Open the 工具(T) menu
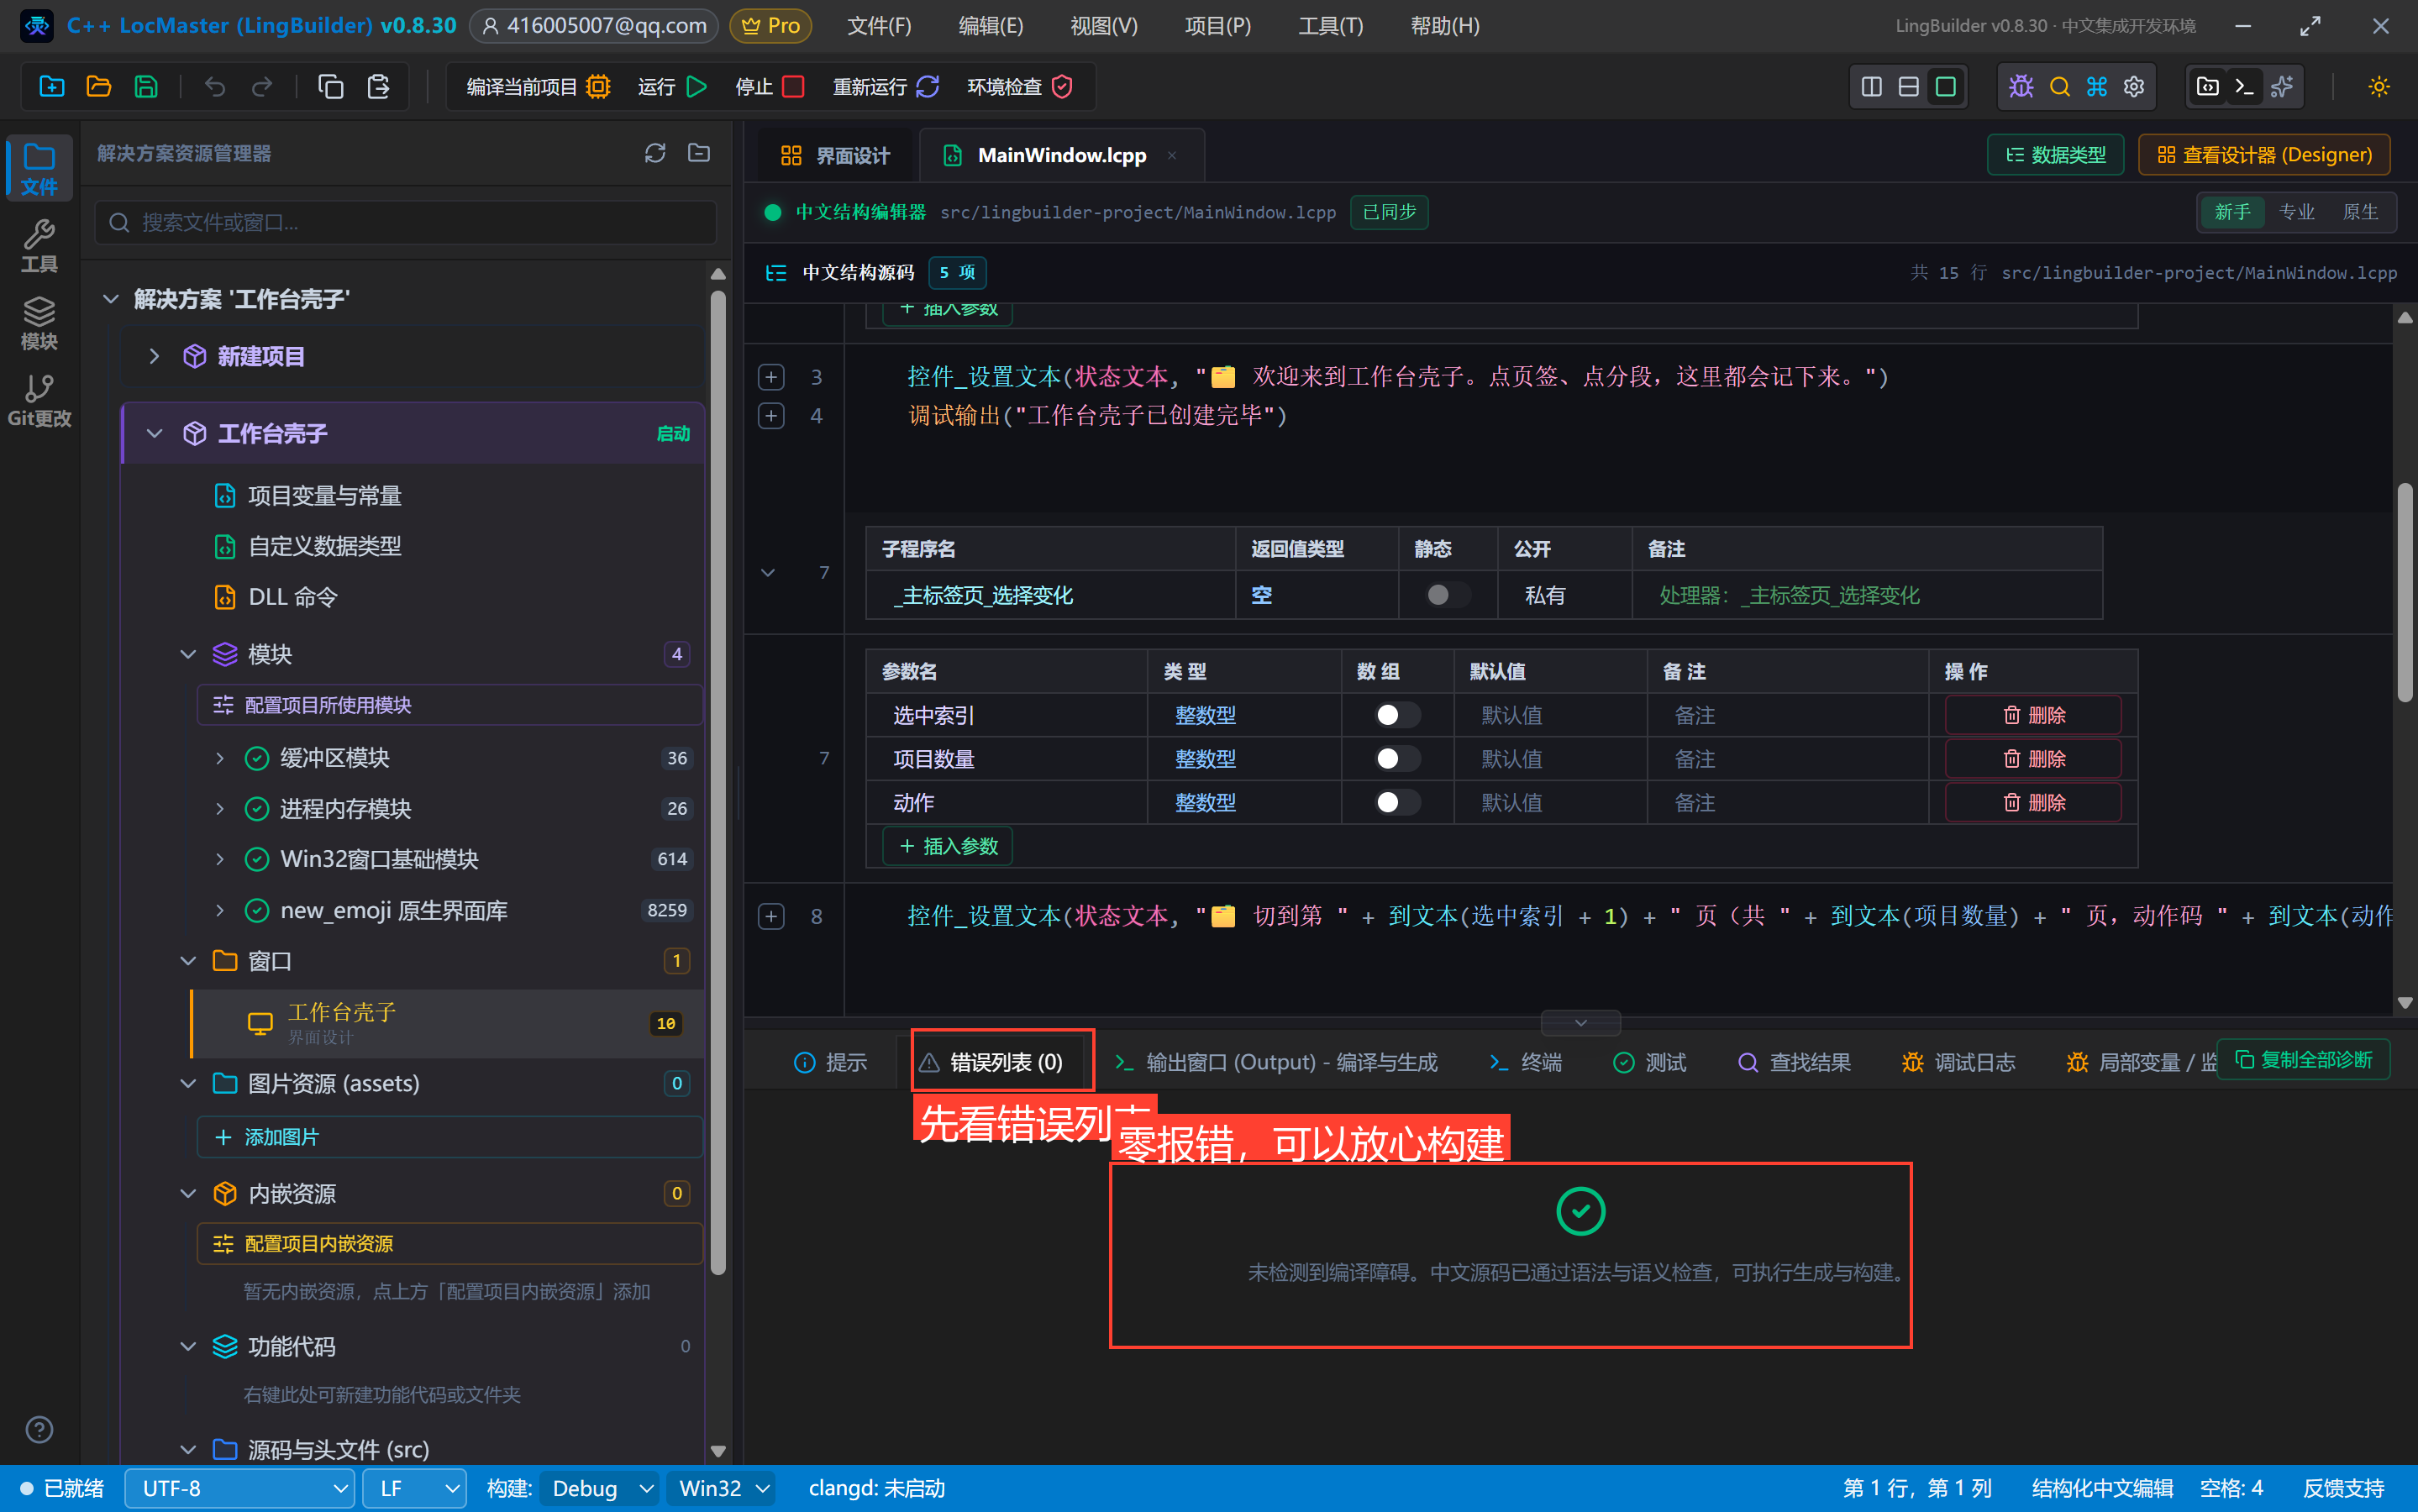 1330,26
